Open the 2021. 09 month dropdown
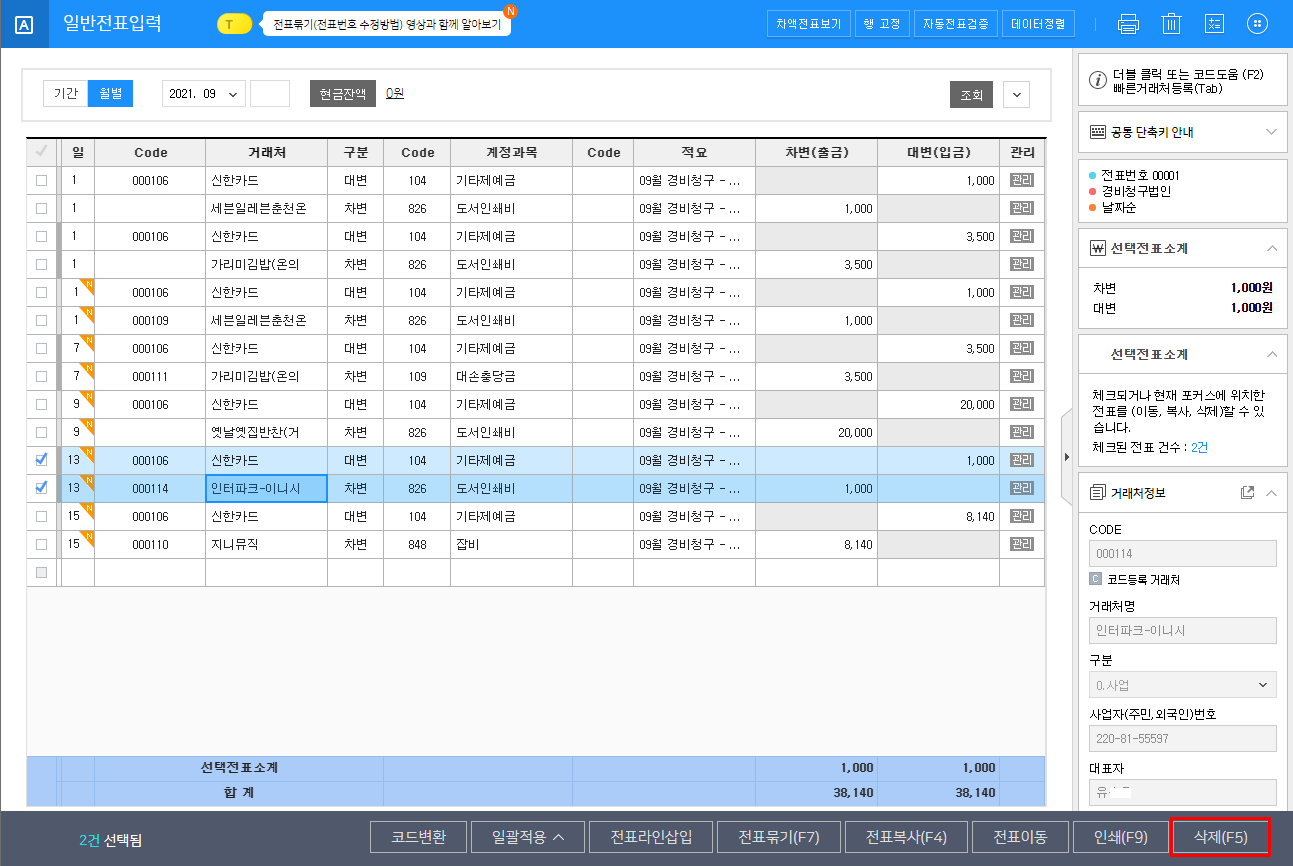 204,94
